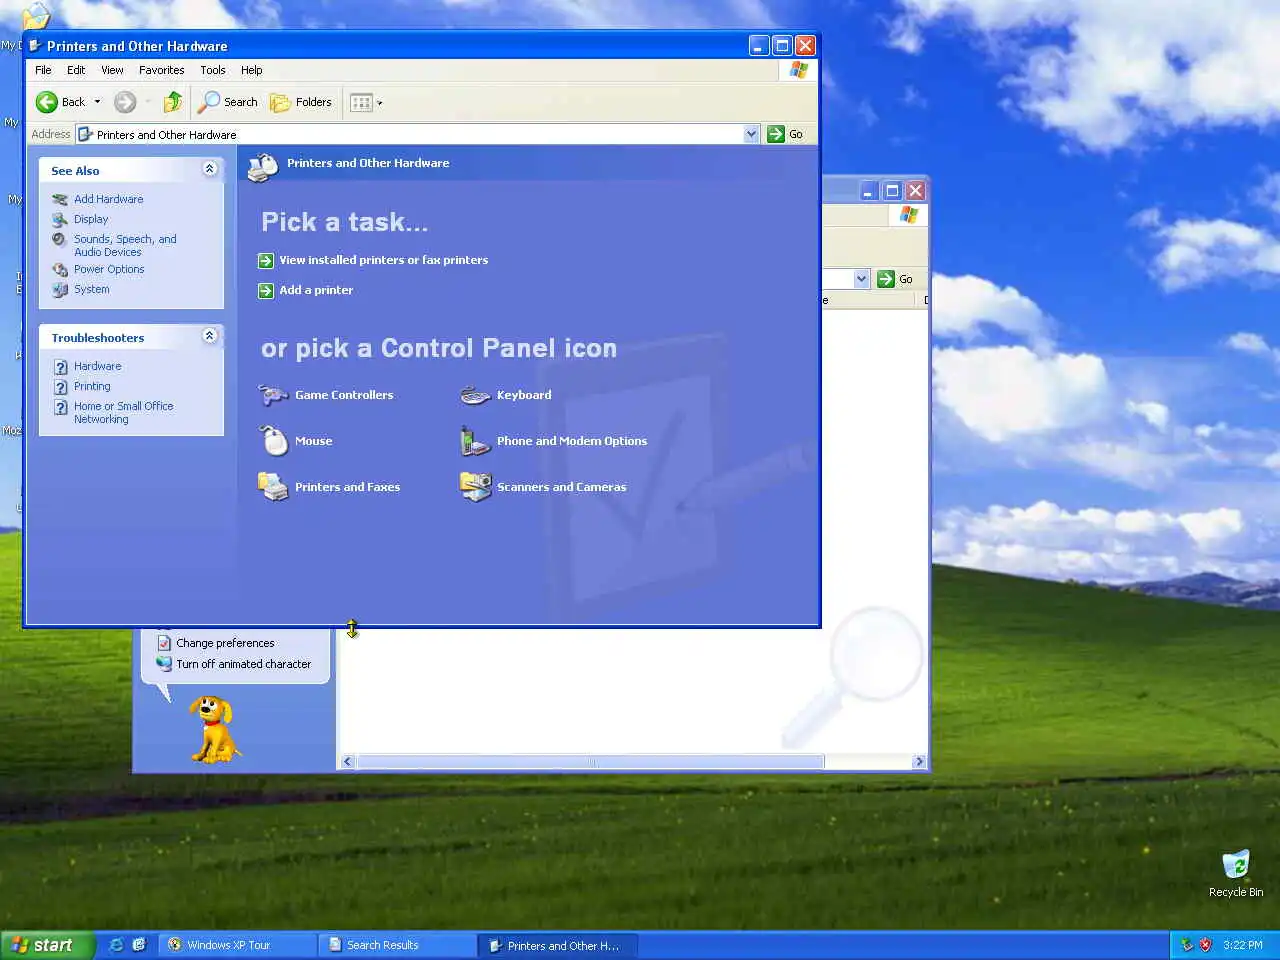Click horizontal scrollbar in Search Results window
The image size is (1280, 960).
coord(590,762)
